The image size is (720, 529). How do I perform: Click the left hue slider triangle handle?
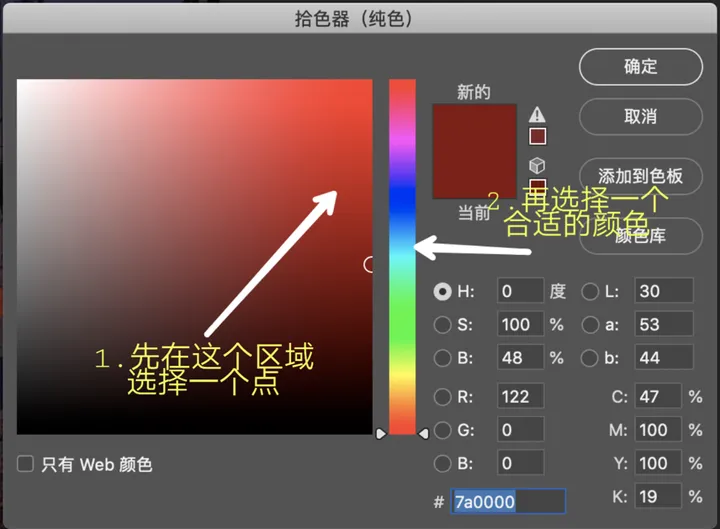pyautogui.click(x=381, y=433)
